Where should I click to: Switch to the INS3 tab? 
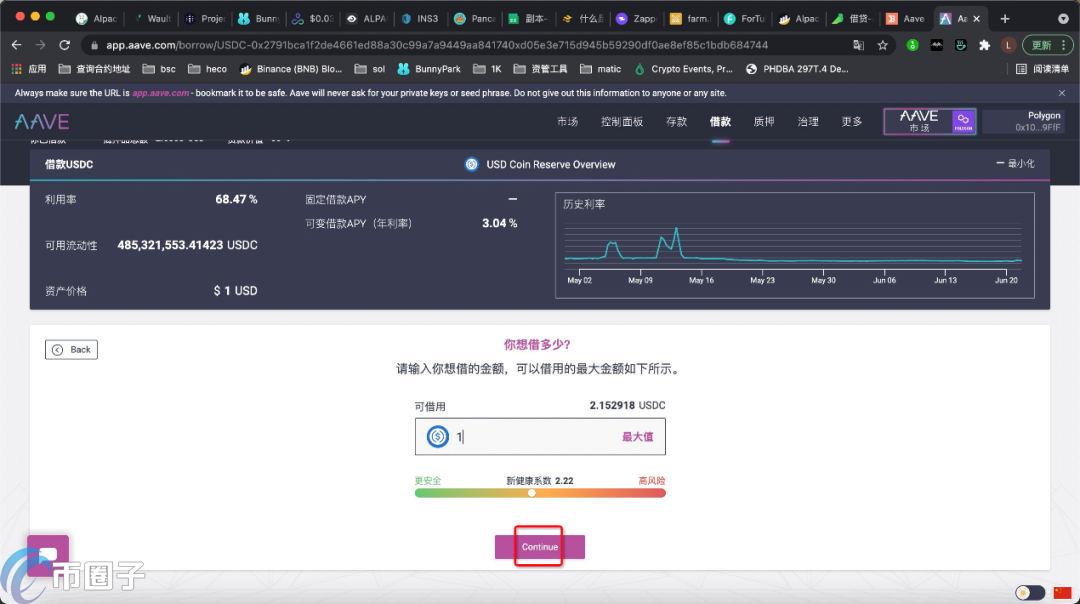point(420,19)
